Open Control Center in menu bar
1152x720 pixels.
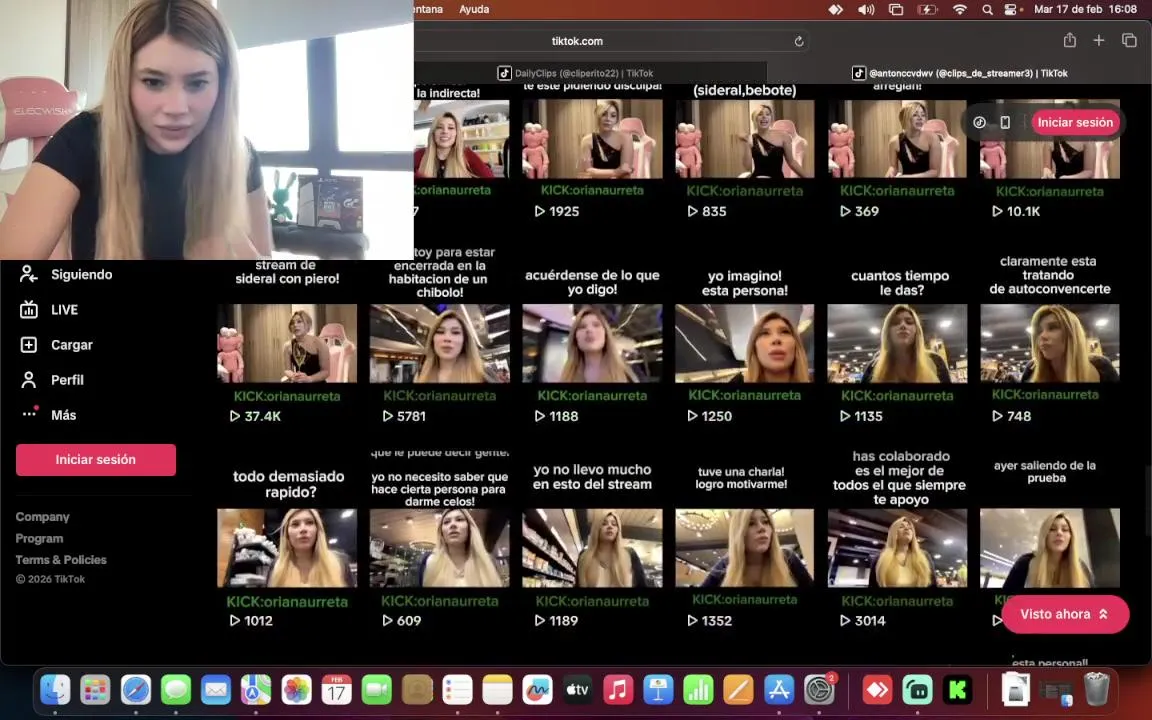tap(1011, 10)
